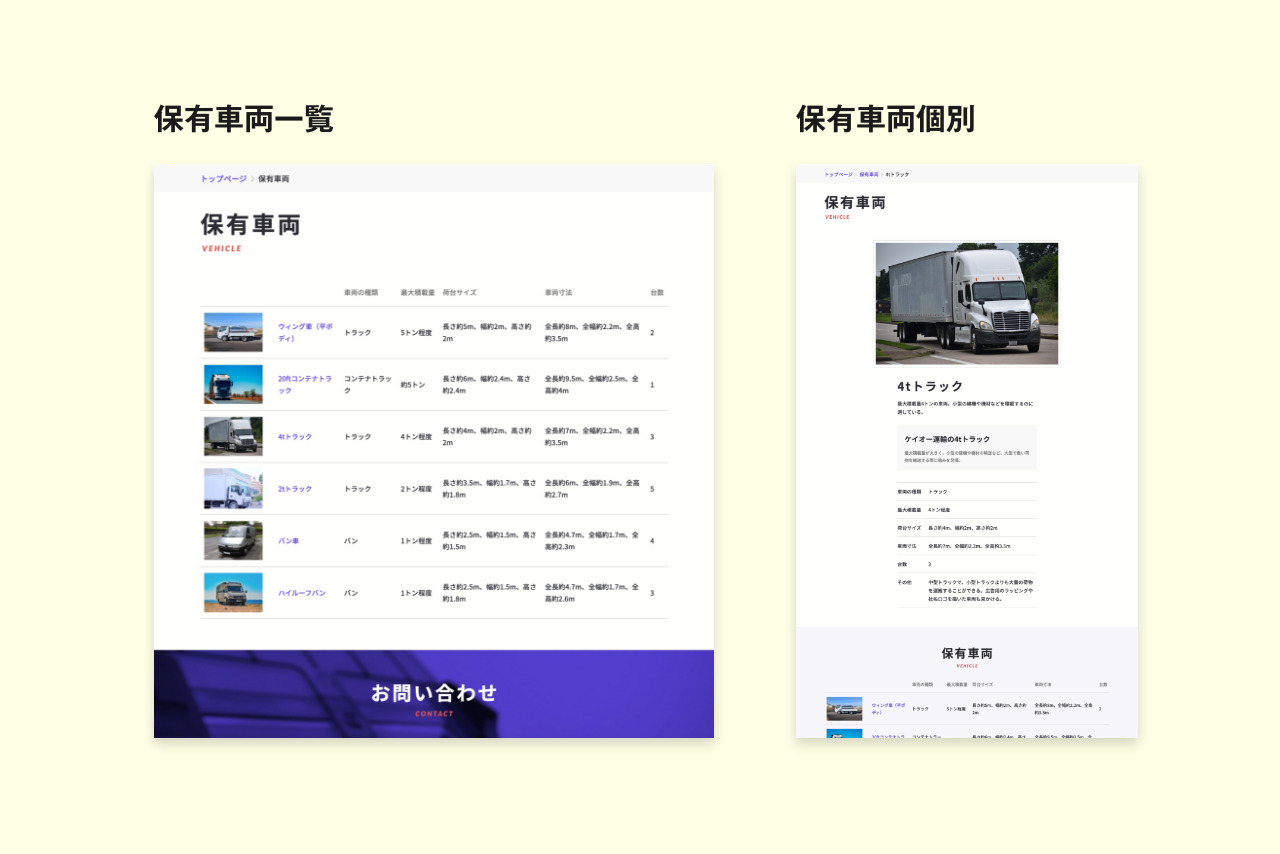The height and width of the screenshot is (854, 1280).
Task: Click the 車両寸法 column header in list page
Action: (558, 292)
